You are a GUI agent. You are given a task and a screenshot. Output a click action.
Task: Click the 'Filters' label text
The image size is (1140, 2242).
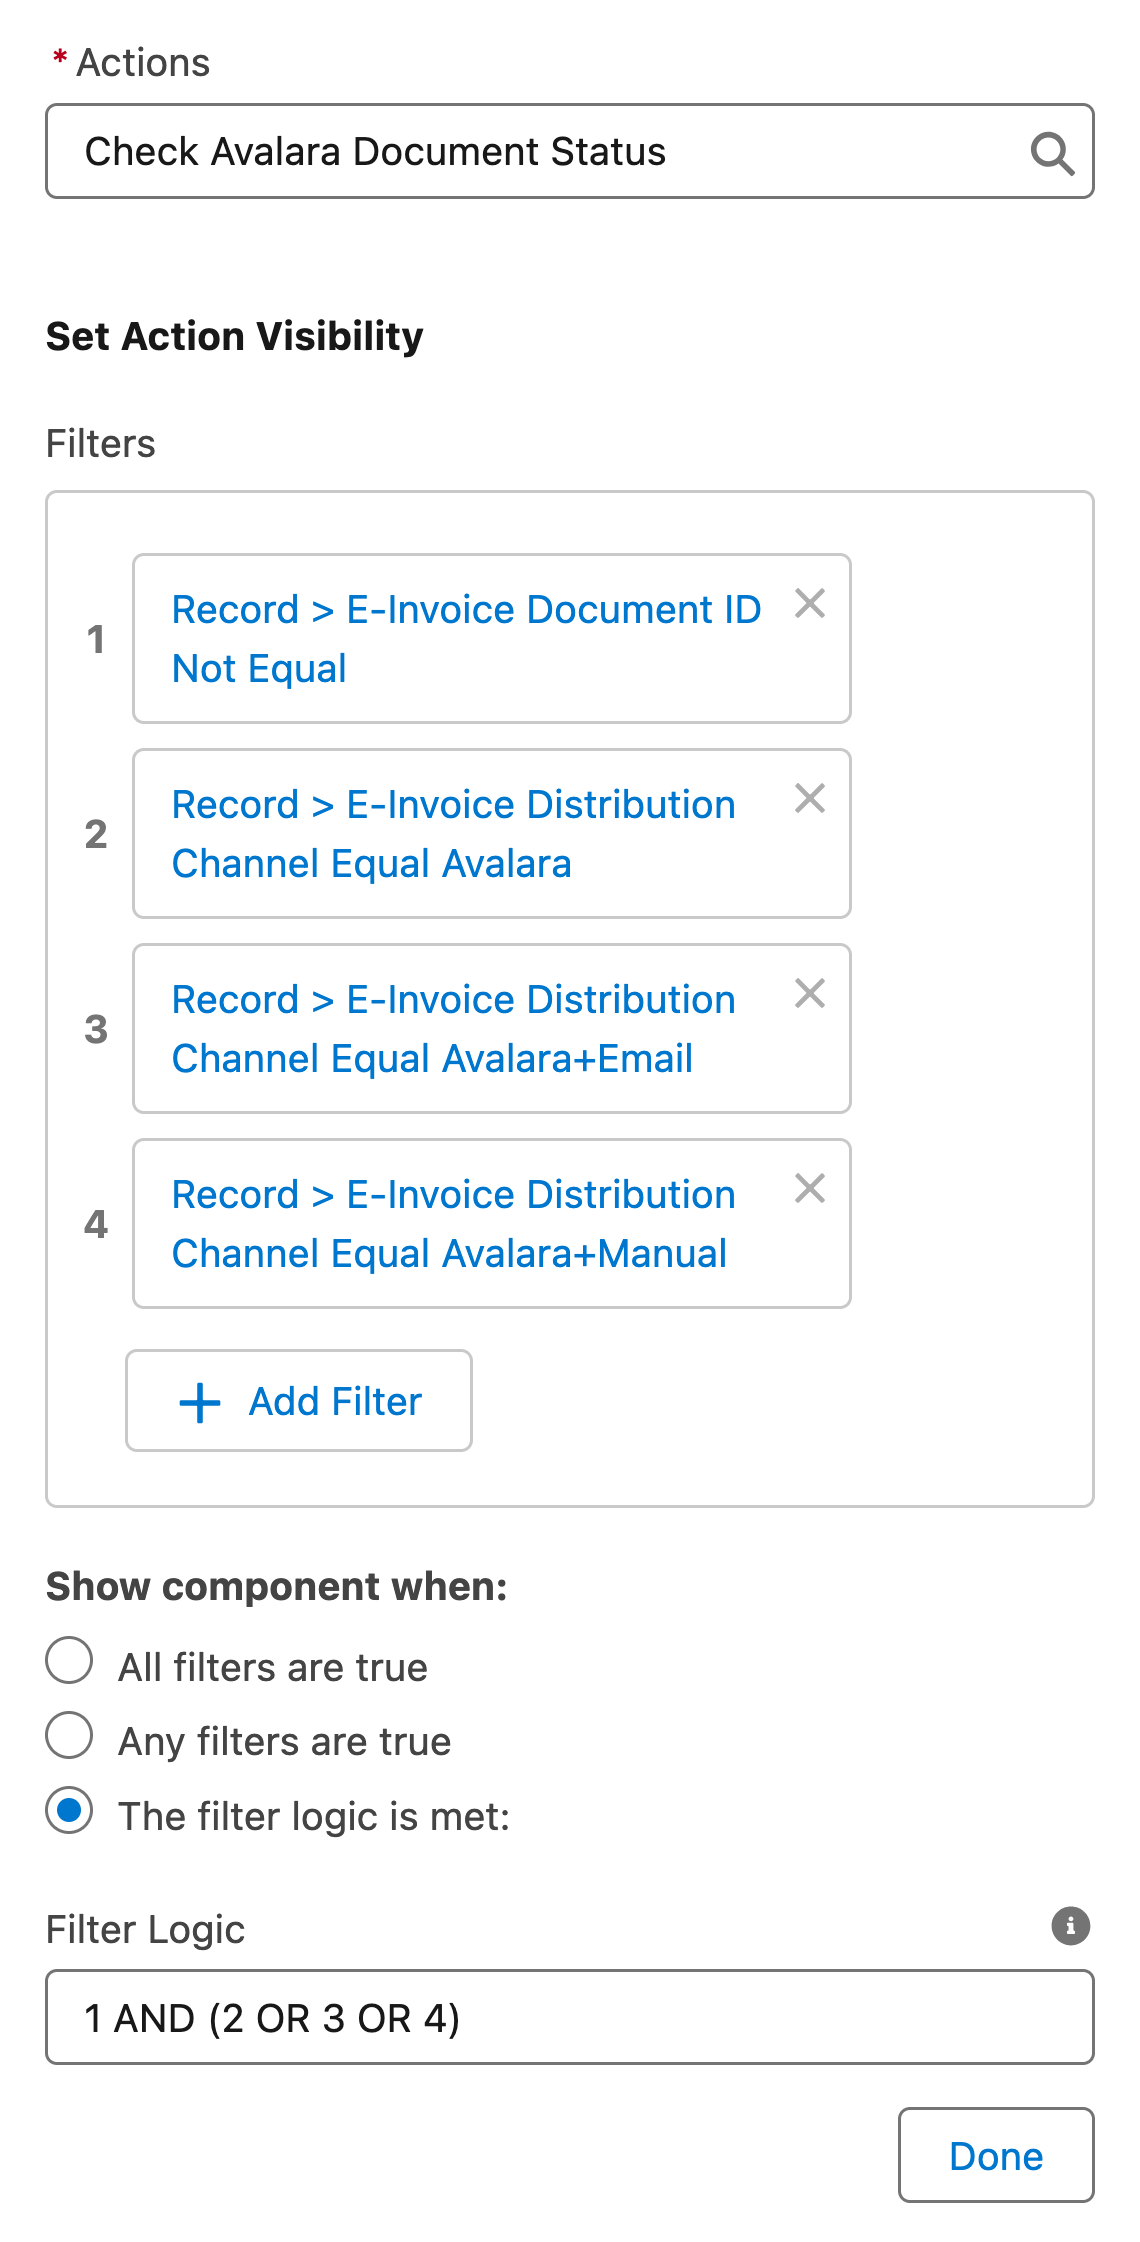point(101,443)
